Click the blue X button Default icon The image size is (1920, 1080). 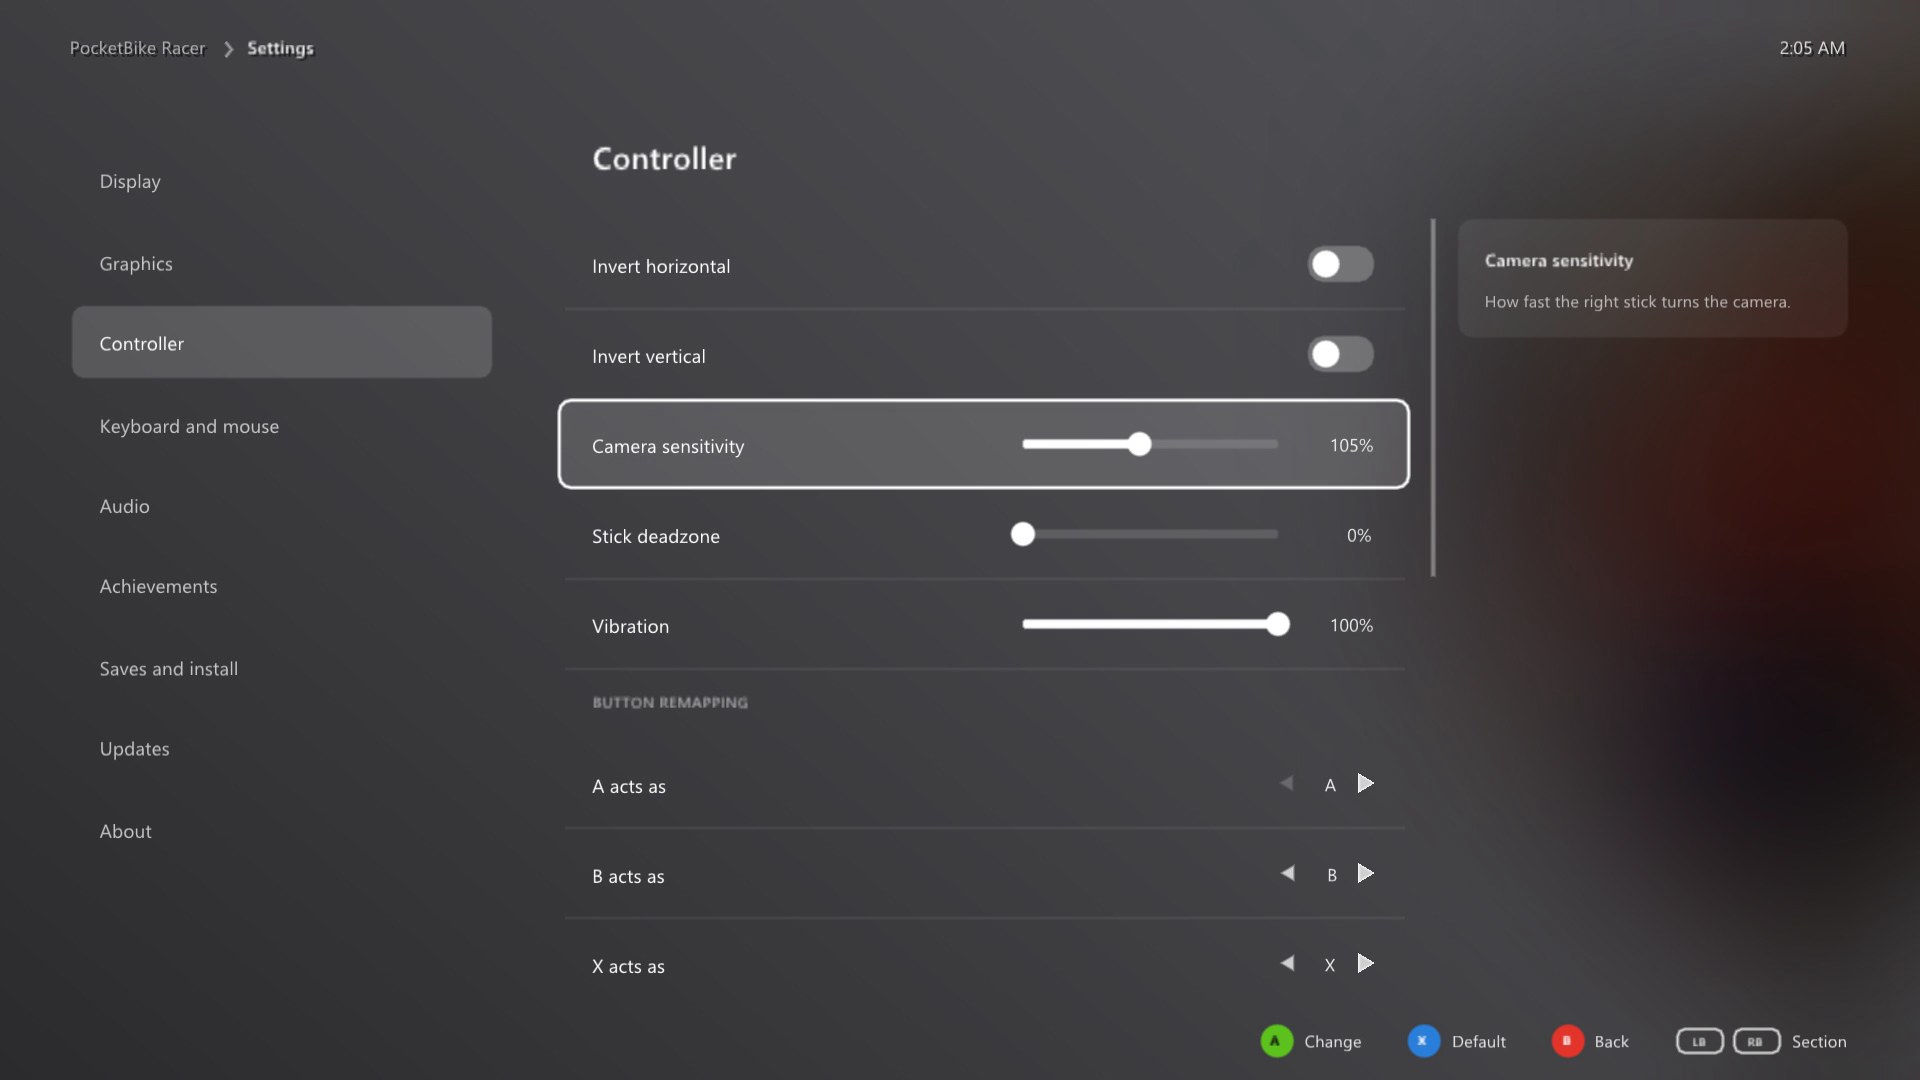point(1423,1041)
